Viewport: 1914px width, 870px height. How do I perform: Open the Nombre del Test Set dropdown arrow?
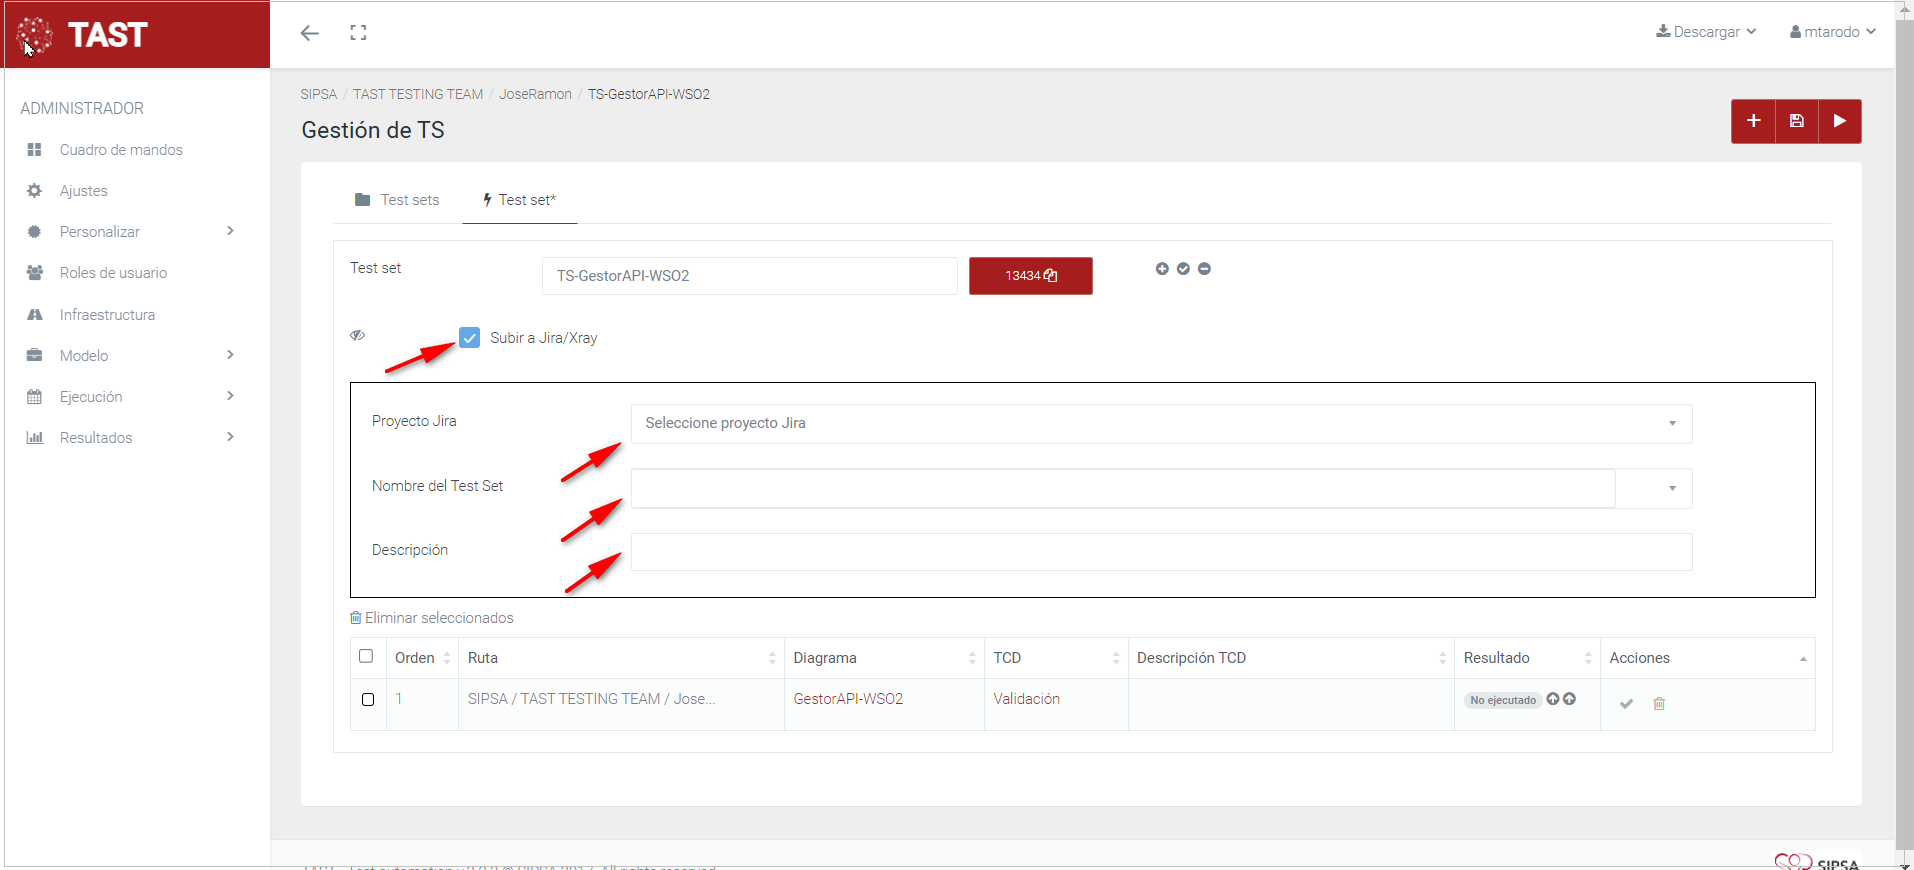1671,489
